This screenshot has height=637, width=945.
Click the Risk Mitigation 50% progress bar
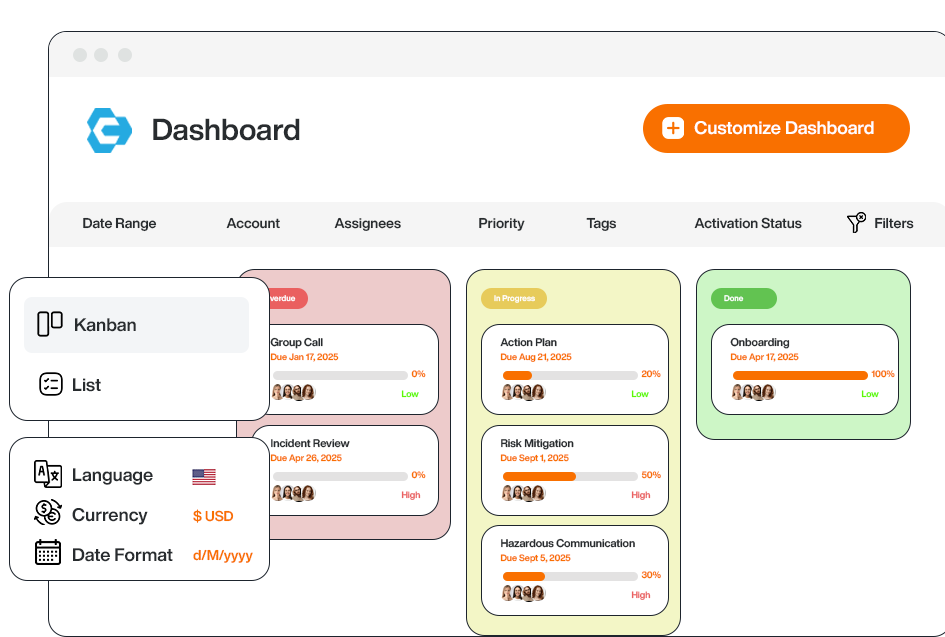click(570, 476)
